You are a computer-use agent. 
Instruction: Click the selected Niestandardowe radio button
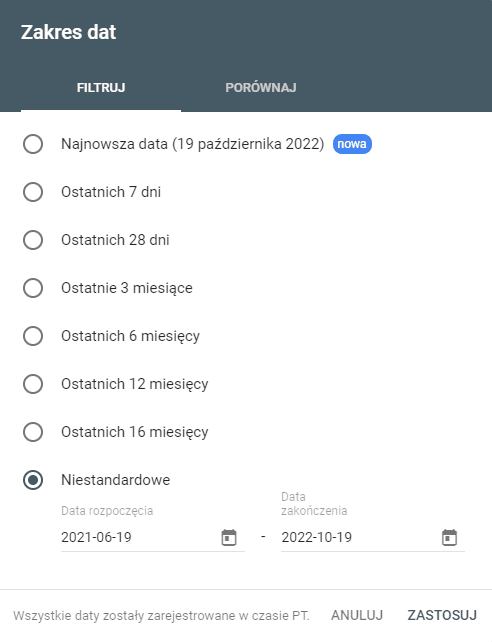click(33, 480)
